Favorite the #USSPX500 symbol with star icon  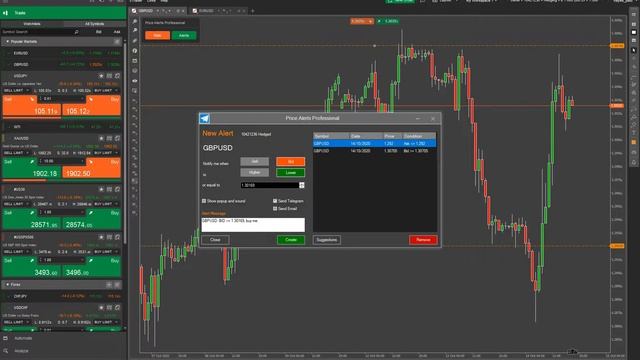[101, 237]
